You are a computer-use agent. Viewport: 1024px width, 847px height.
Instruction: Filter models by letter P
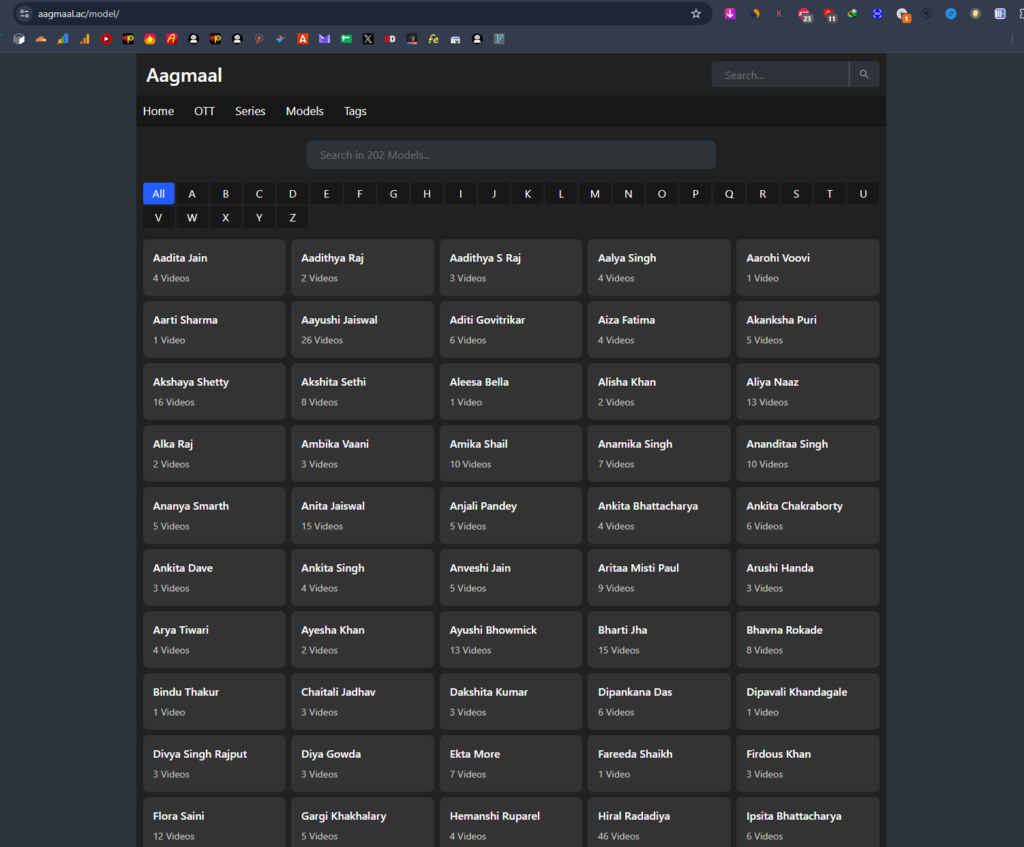click(x=696, y=194)
